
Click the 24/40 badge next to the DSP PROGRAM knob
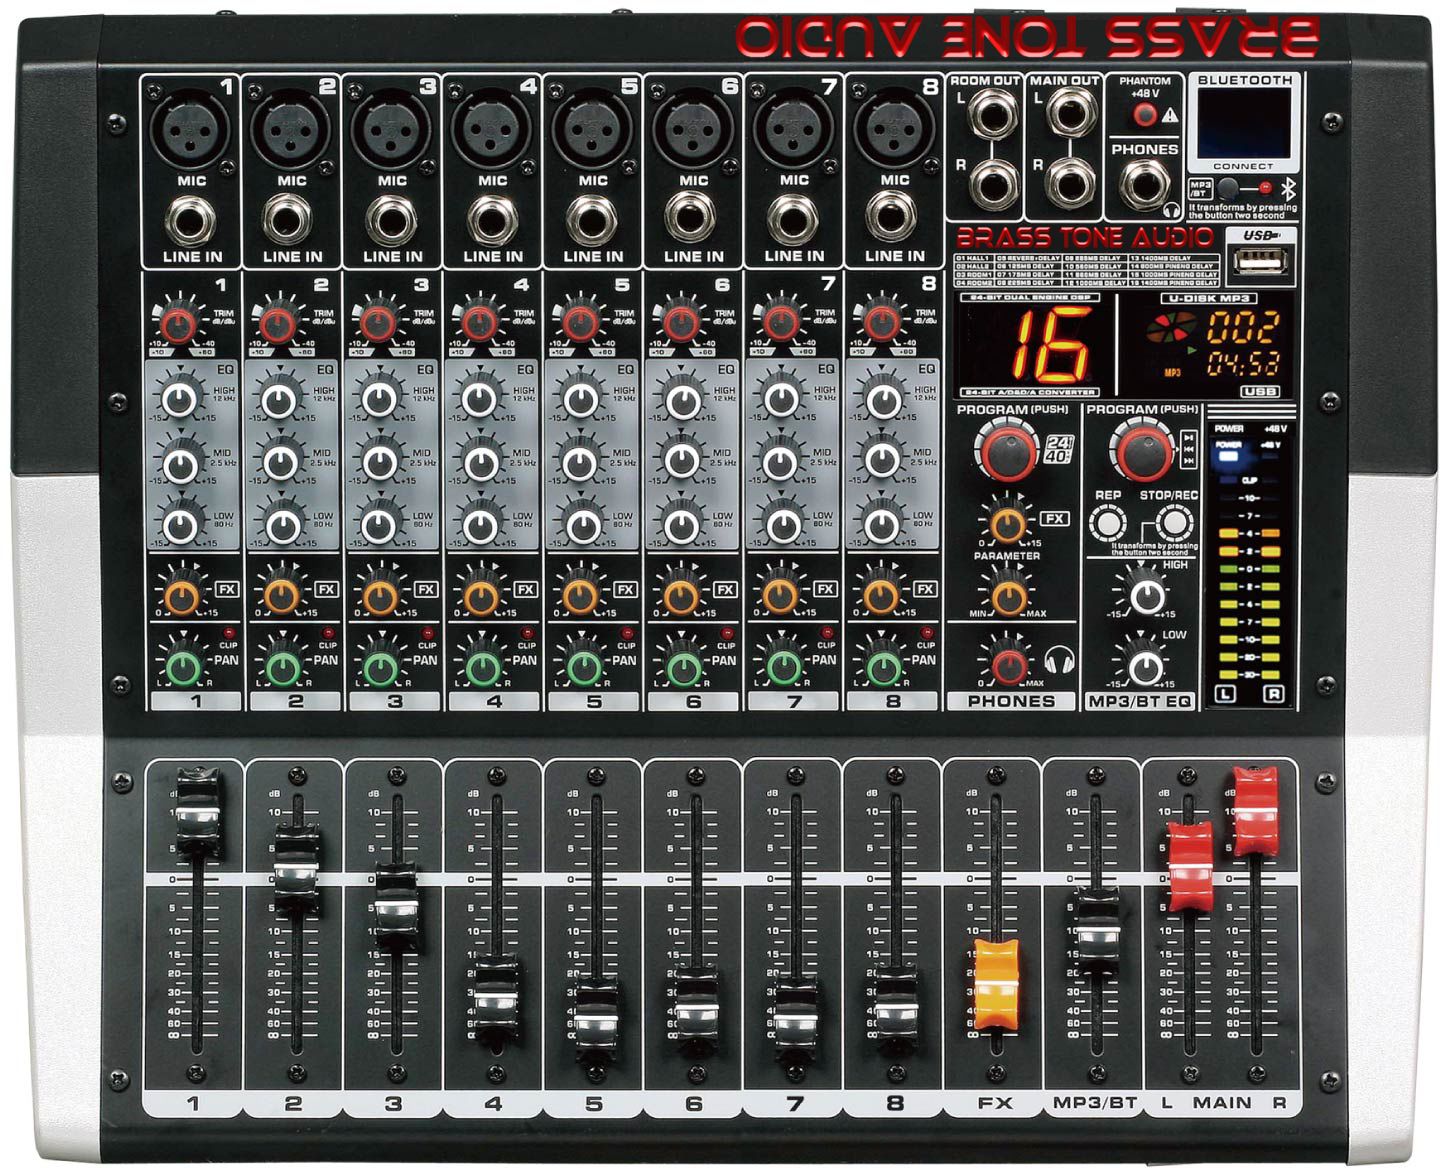1060,449
